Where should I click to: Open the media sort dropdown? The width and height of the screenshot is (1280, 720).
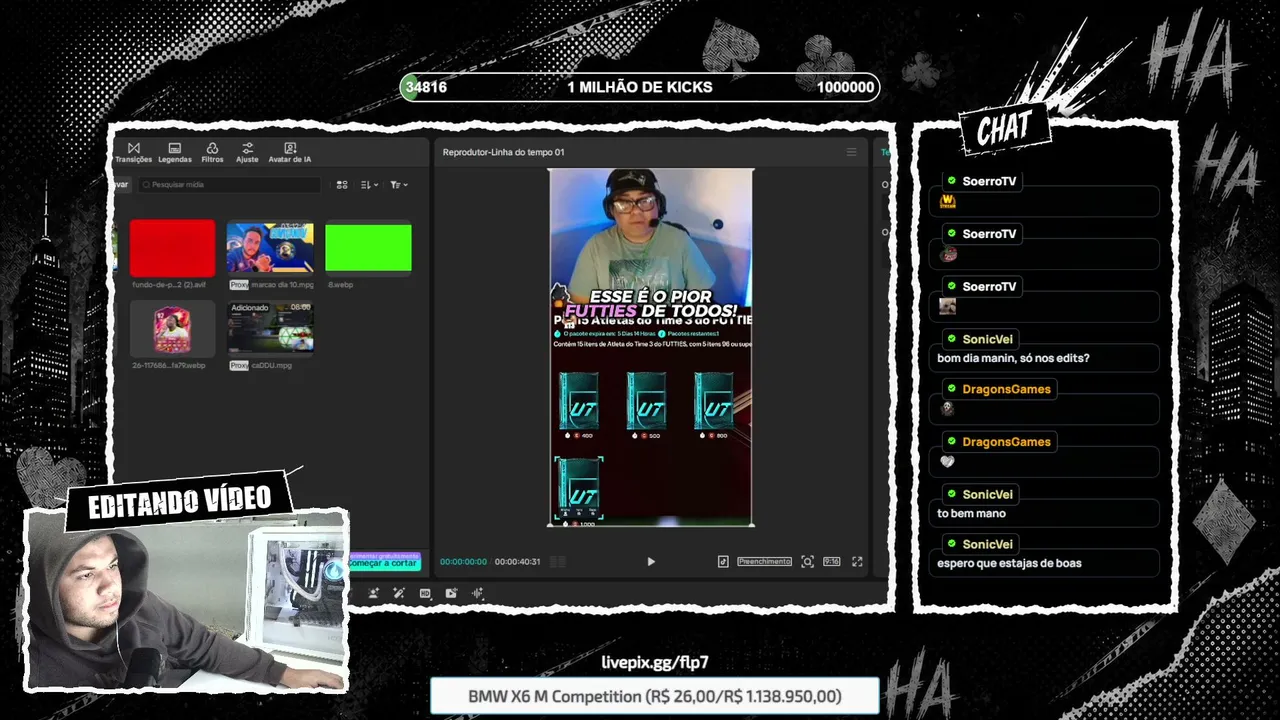pyautogui.click(x=369, y=185)
